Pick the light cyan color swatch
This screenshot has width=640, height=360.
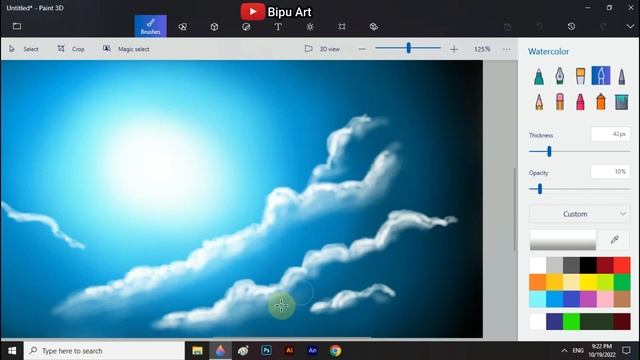(x=538, y=299)
